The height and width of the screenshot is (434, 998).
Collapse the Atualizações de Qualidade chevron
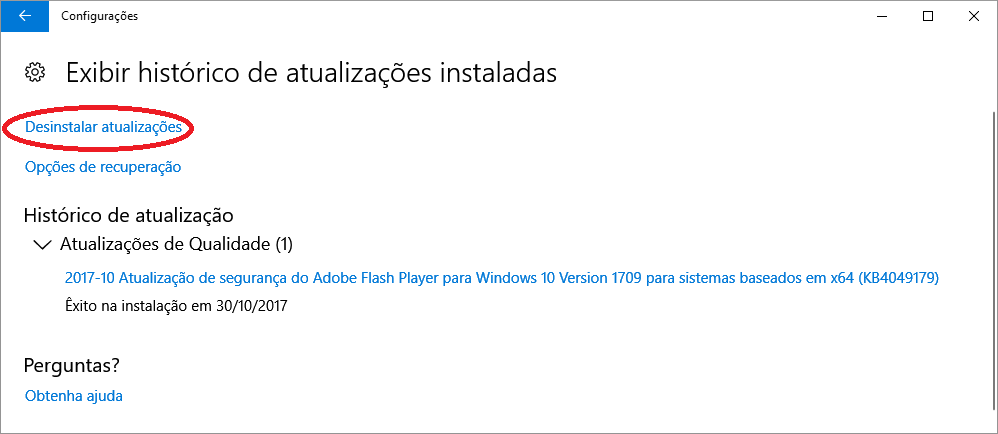[43, 244]
